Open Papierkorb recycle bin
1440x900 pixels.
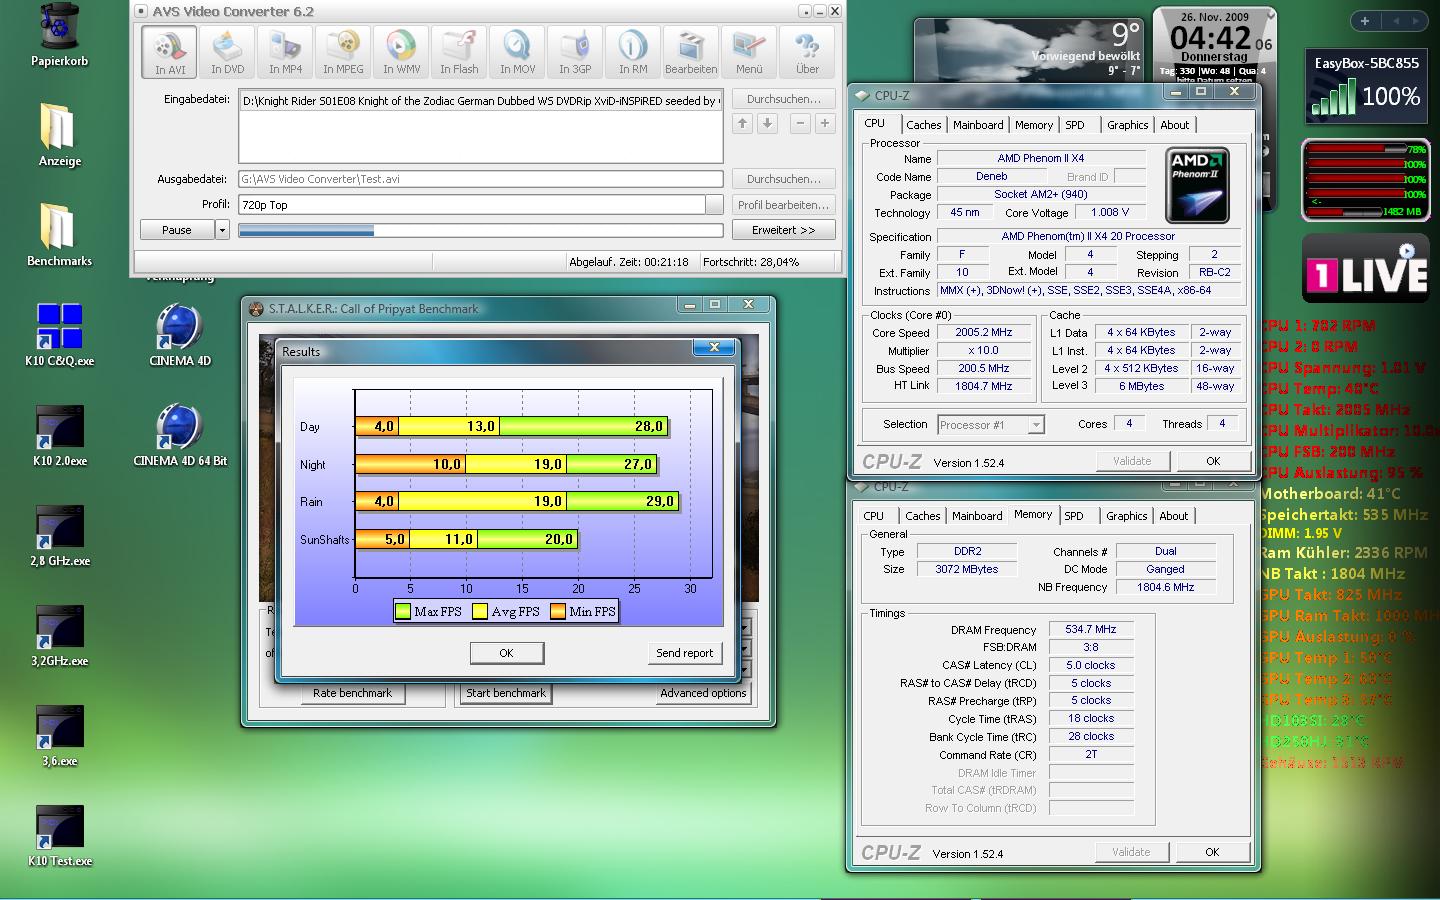point(59,35)
